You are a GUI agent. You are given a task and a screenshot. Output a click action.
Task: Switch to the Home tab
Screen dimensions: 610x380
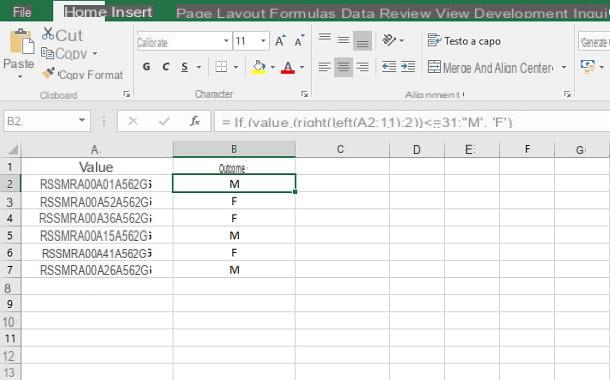pyautogui.click(x=85, y=12)
